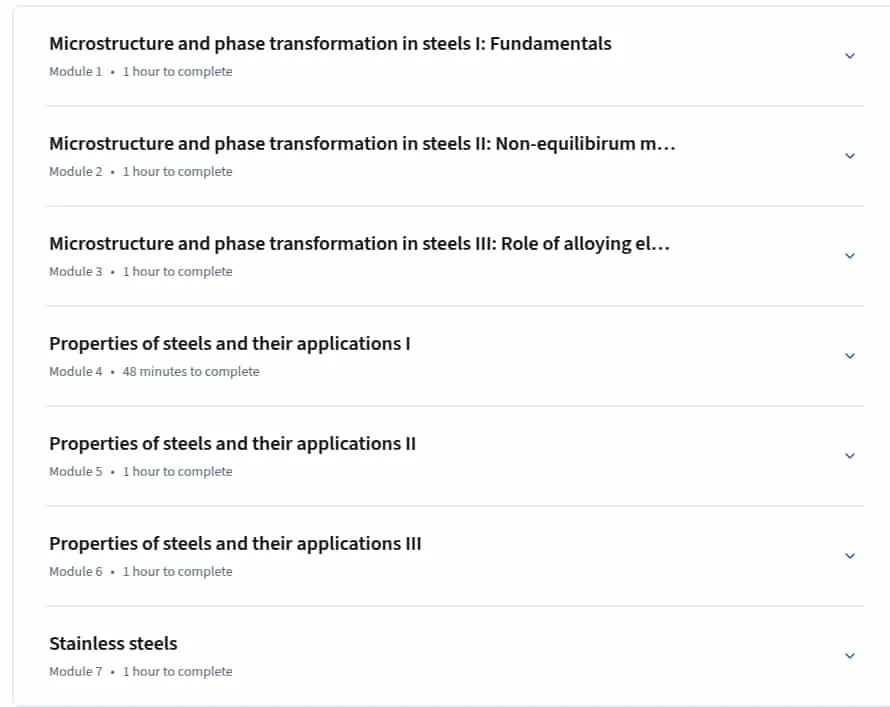The image size is (890, 707).
Task: Click 'Module 6 • 1 hour to complete' text
Action: (x=141, y=571)
